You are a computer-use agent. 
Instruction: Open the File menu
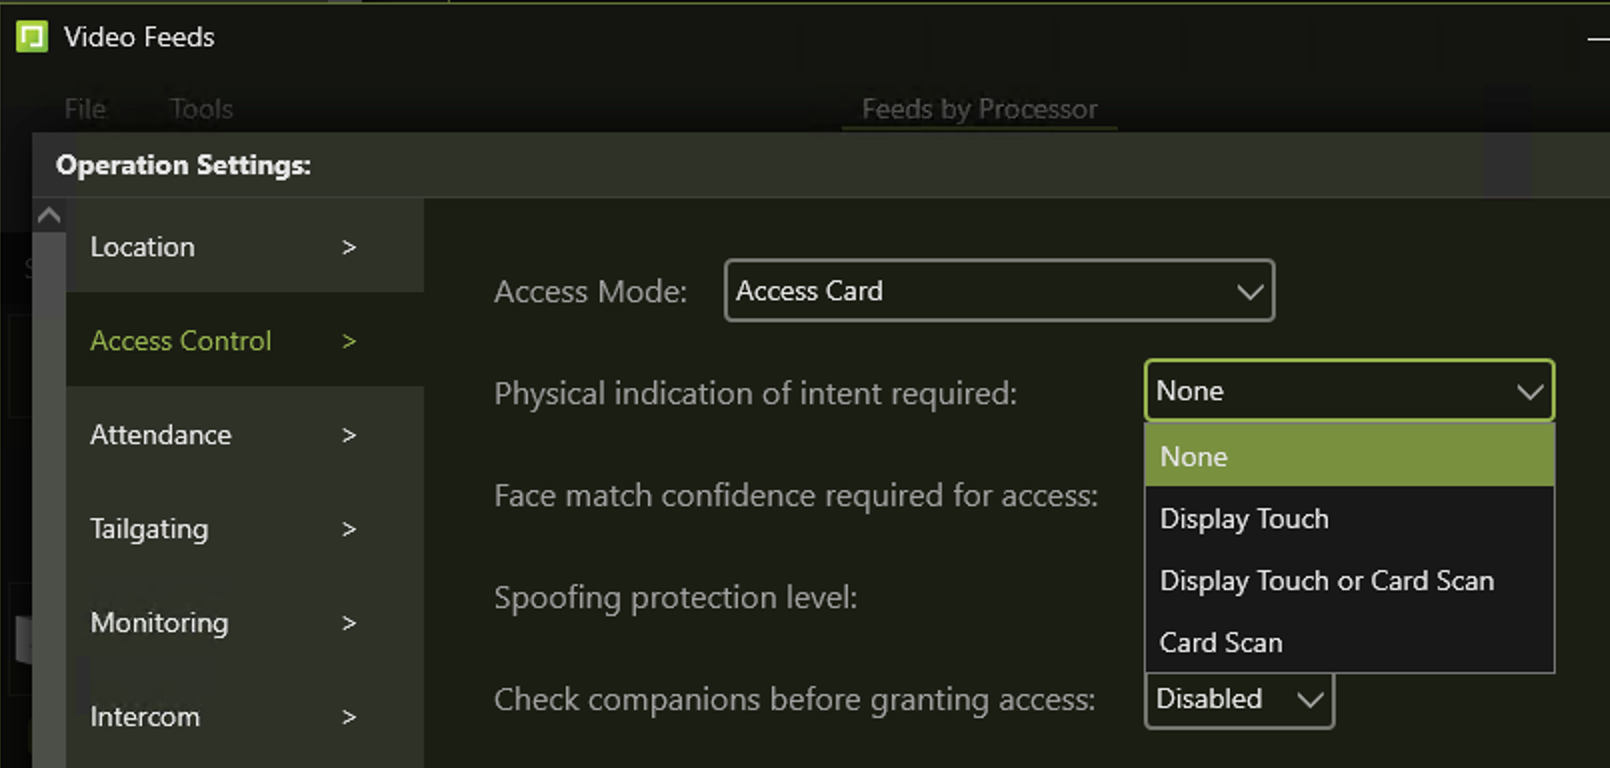(x=85, y=109)
